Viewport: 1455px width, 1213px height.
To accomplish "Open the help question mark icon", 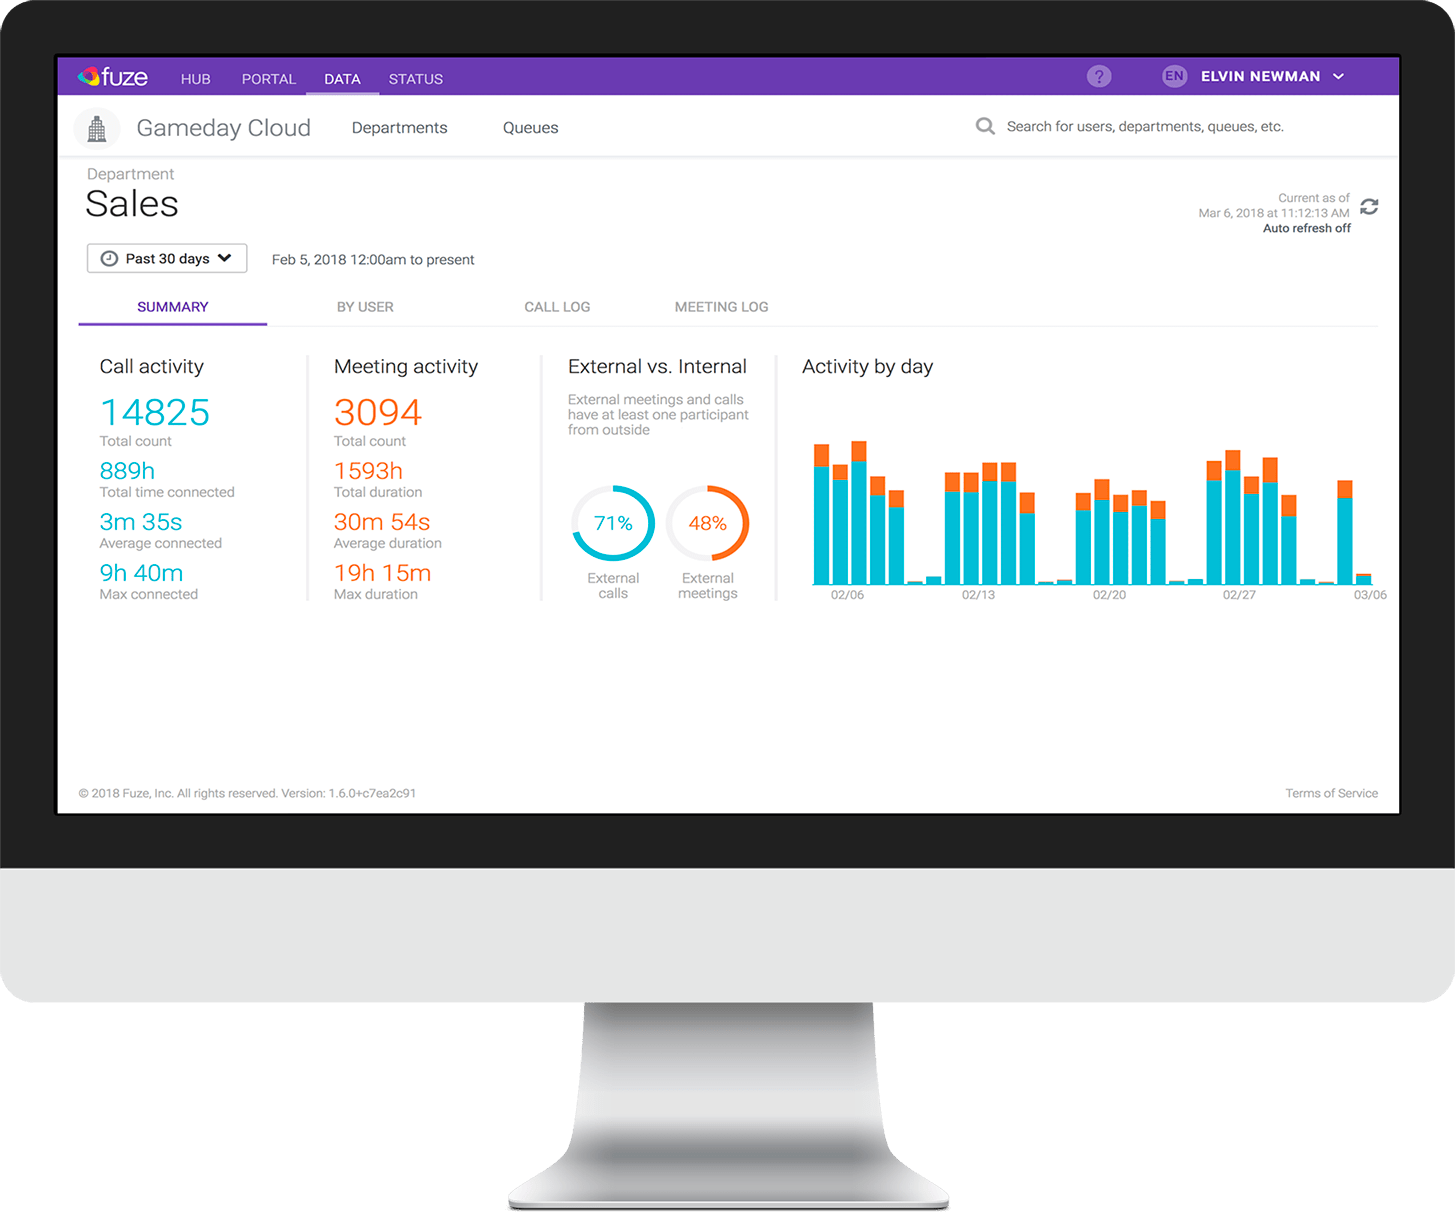I will (1099, 76).
